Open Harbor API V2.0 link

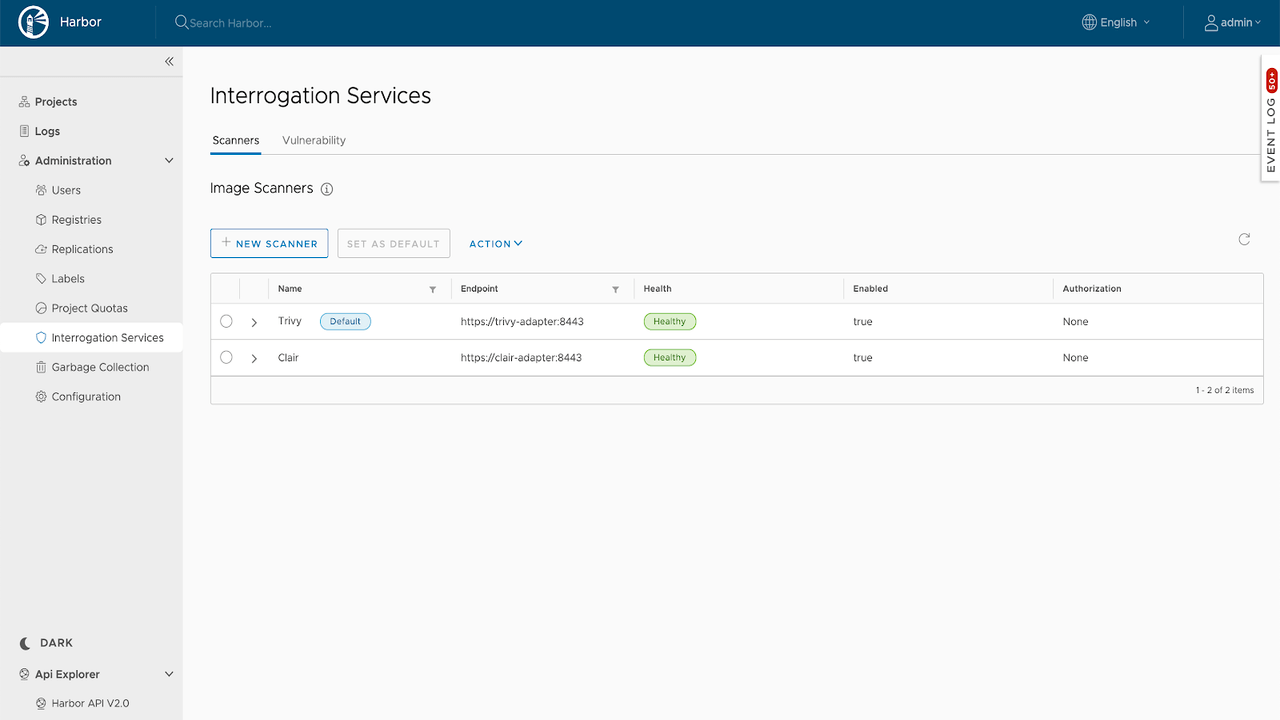90,703
